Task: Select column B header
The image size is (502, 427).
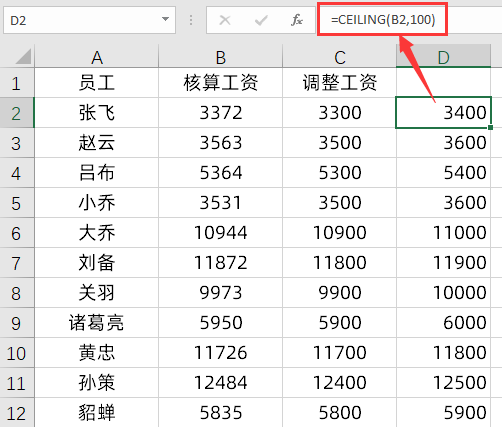Action: click(220, 57)
